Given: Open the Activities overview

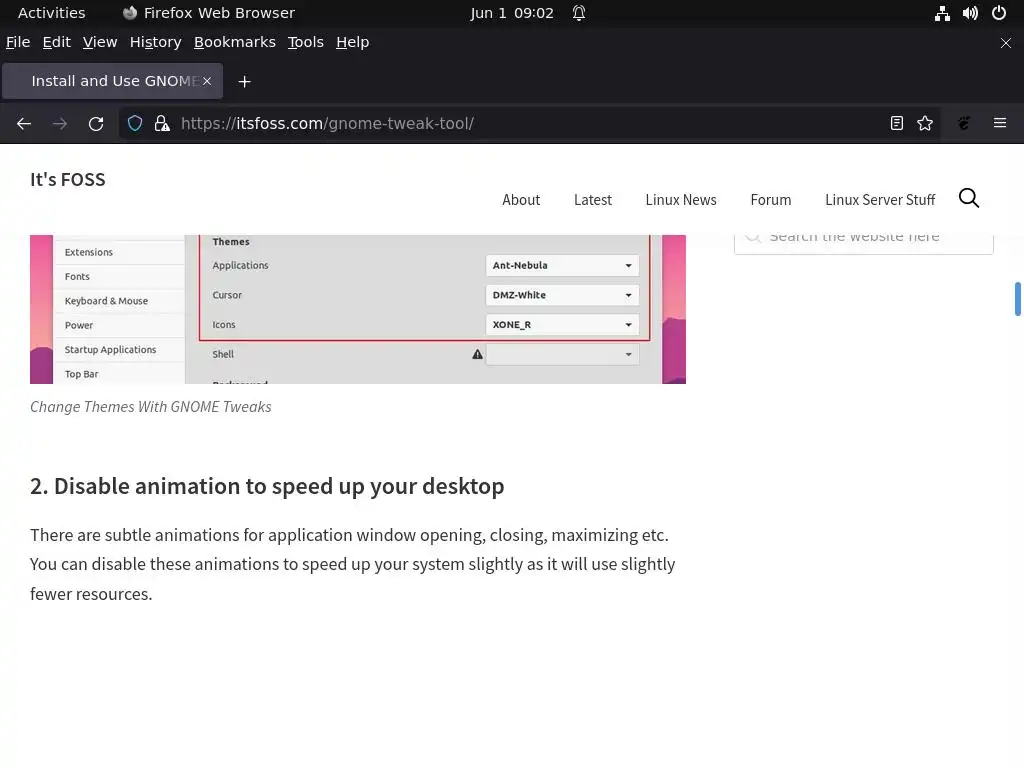Looking at the screenshot, I should coord(52,13).
